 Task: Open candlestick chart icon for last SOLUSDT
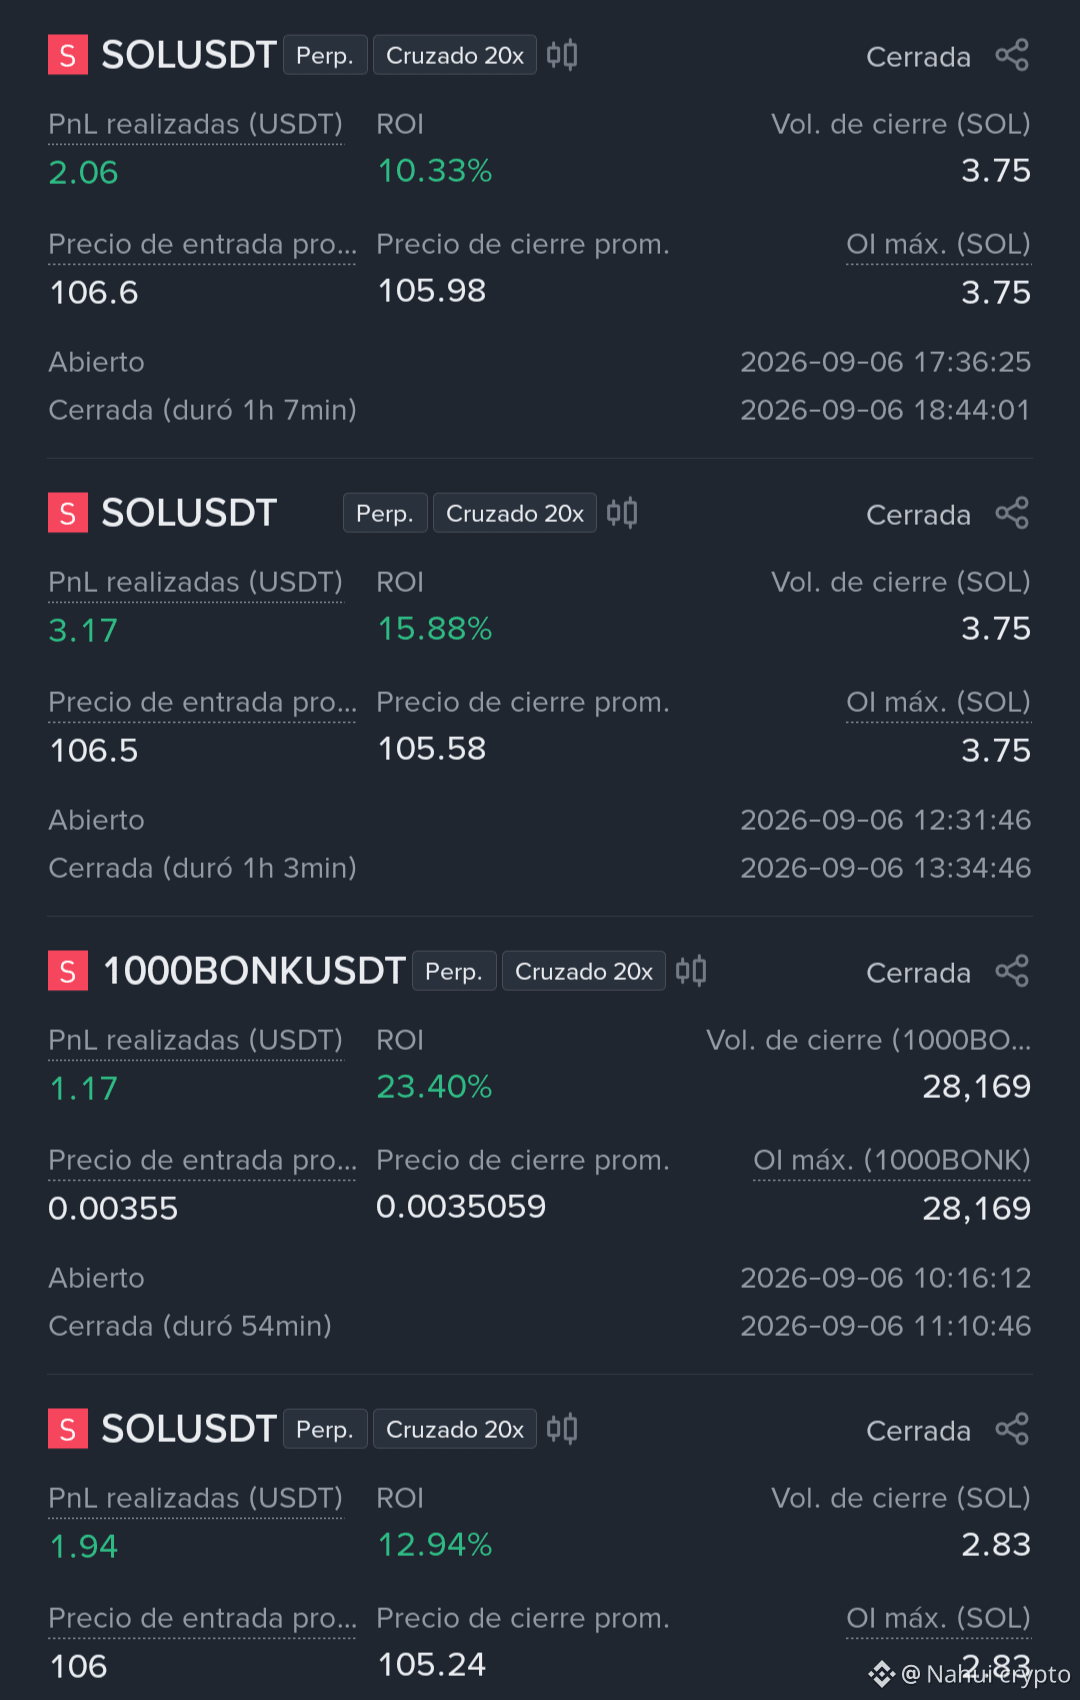[x=562, y=1429]
